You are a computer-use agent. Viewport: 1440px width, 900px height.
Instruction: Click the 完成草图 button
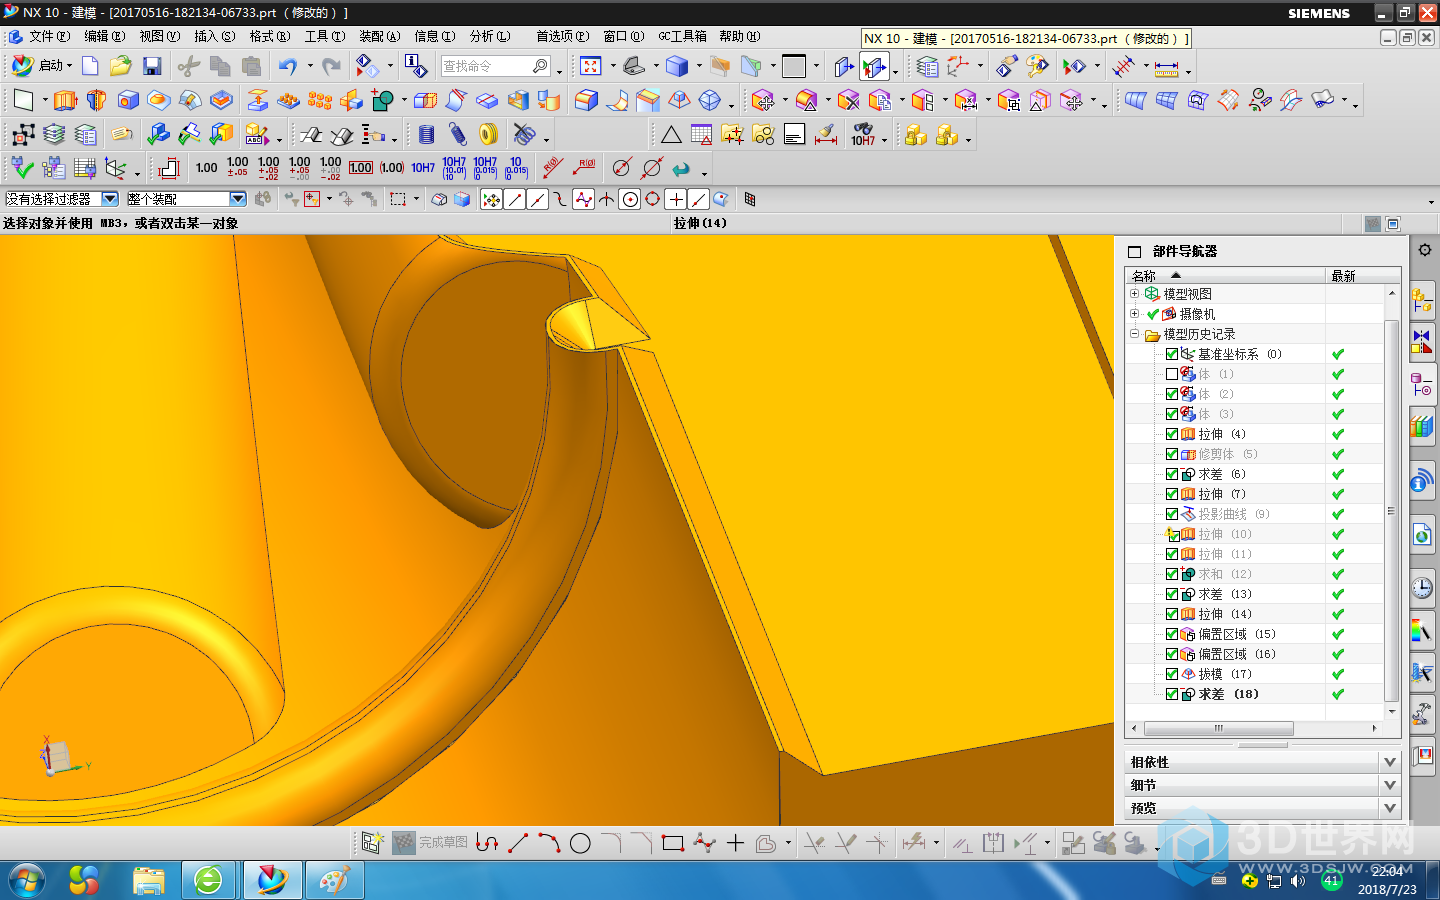tap(431, 843)
